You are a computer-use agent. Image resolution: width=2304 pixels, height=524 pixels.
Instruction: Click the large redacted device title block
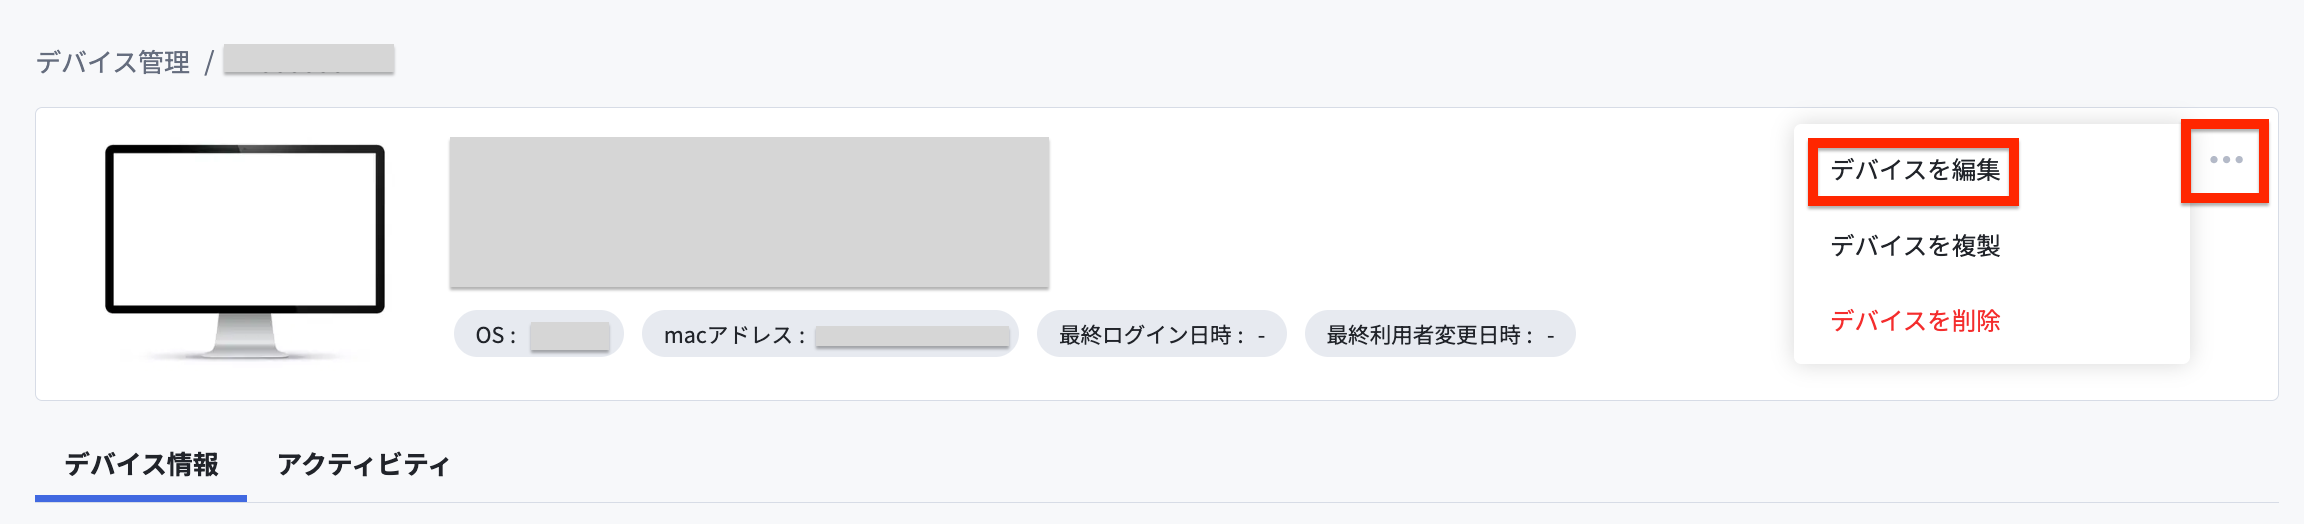pyautogui.click(x=749, y=212)
